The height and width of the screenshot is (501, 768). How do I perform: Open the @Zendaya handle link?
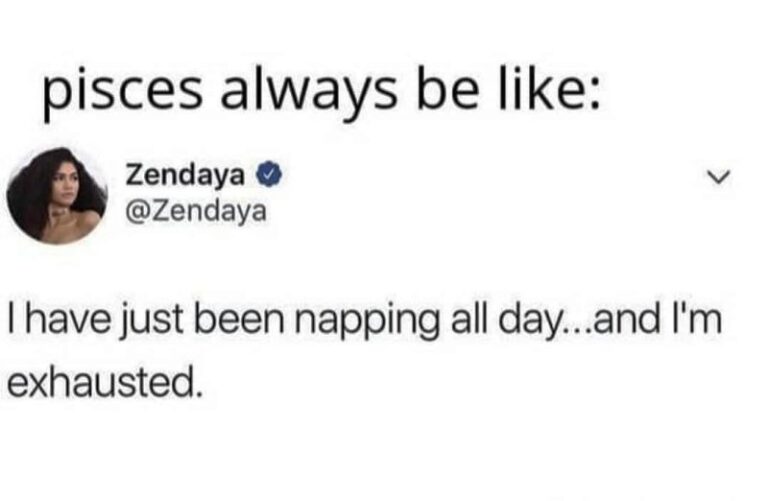click(196, 211)
